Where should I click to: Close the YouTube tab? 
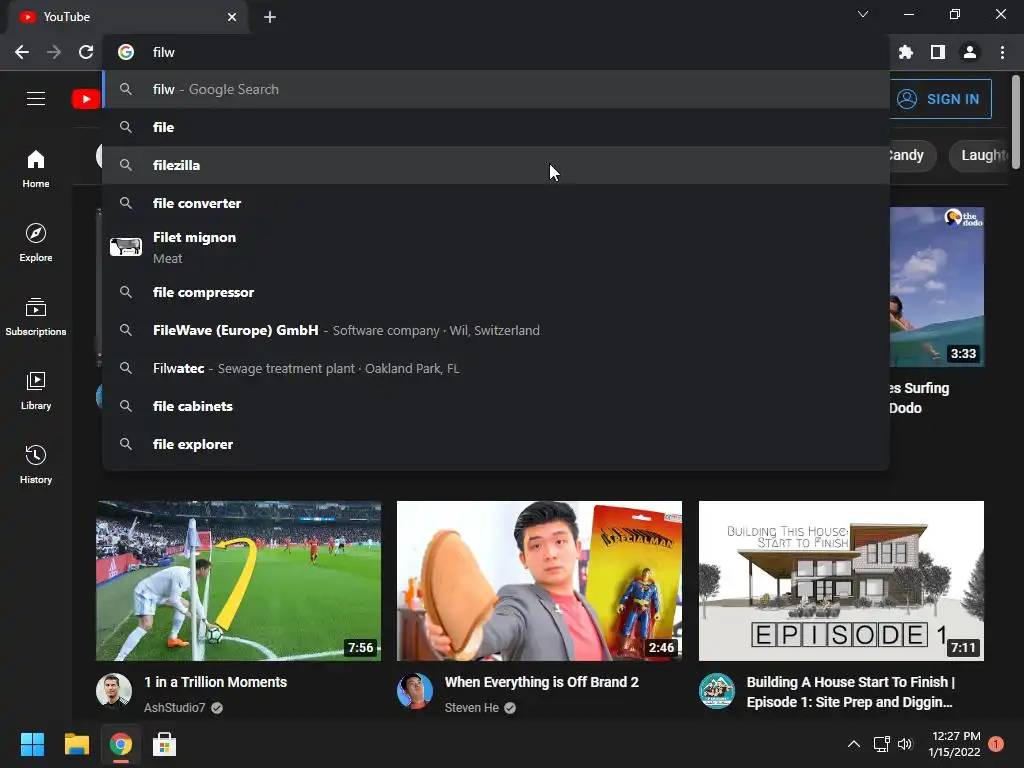click(232, 17)
